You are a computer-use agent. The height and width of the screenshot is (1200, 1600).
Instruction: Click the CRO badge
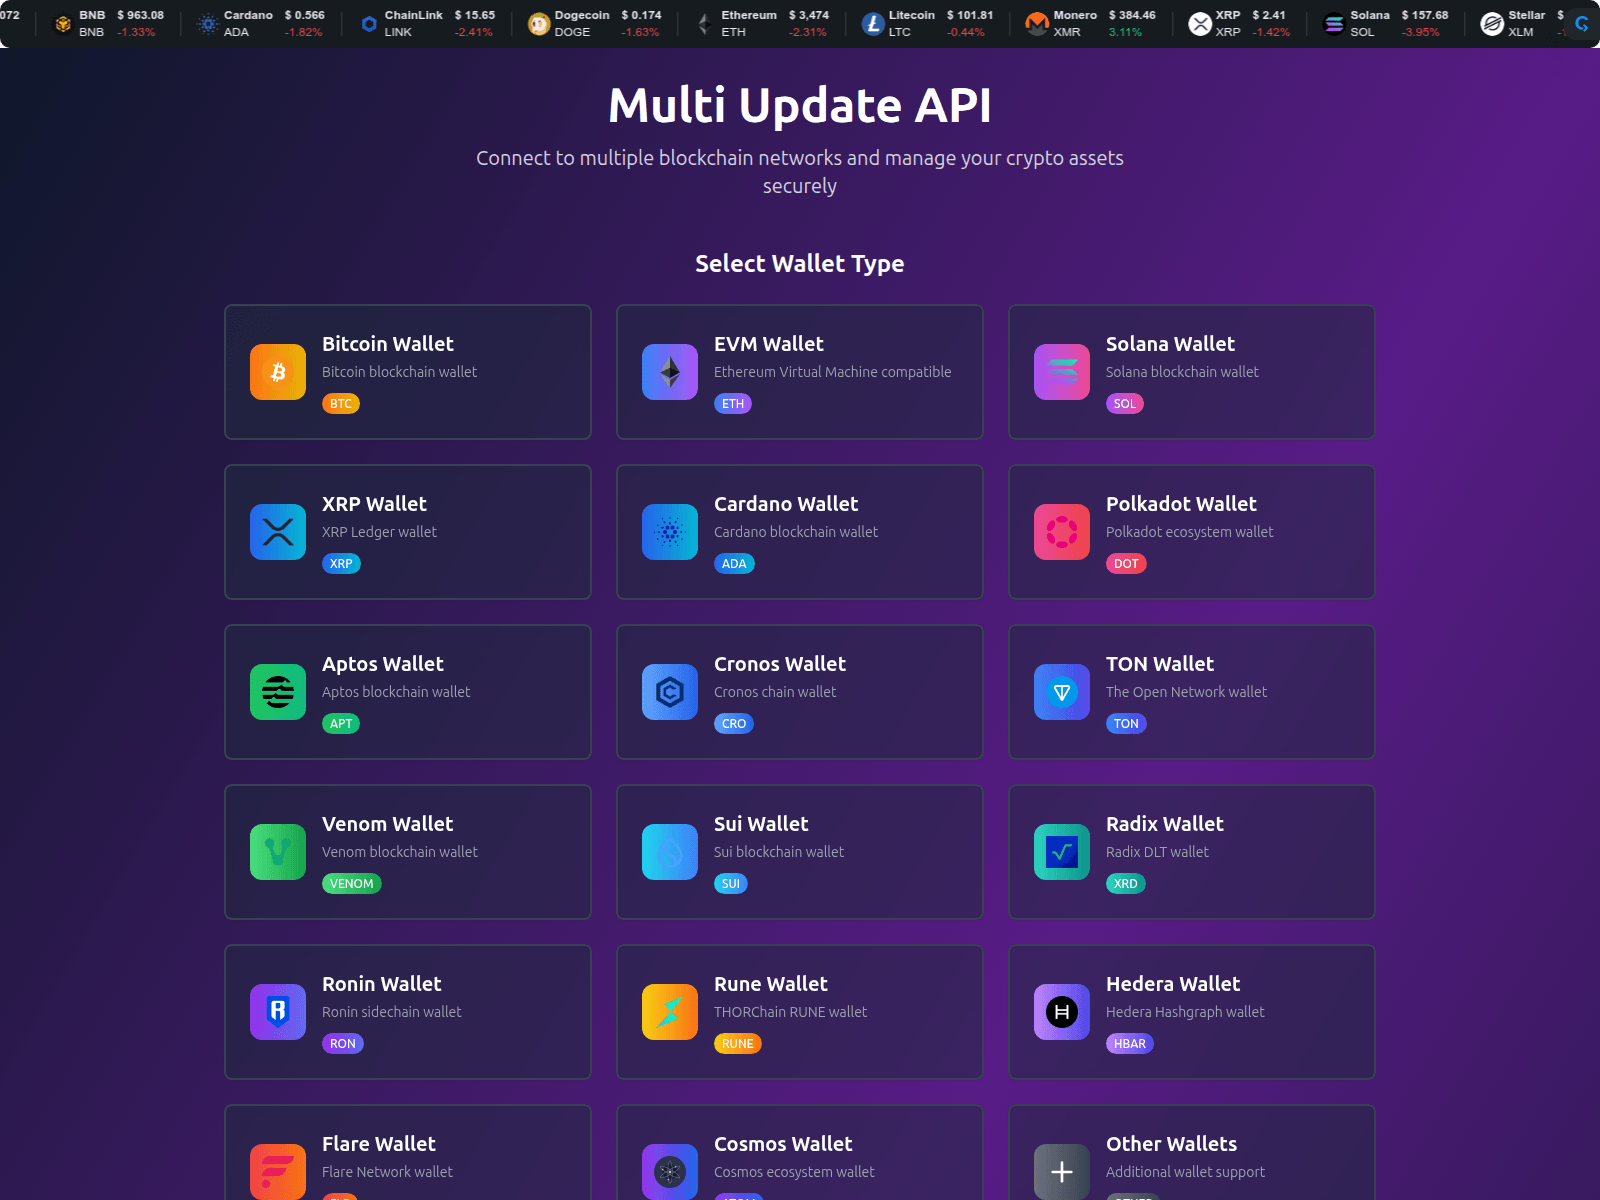tap(734, 724)
